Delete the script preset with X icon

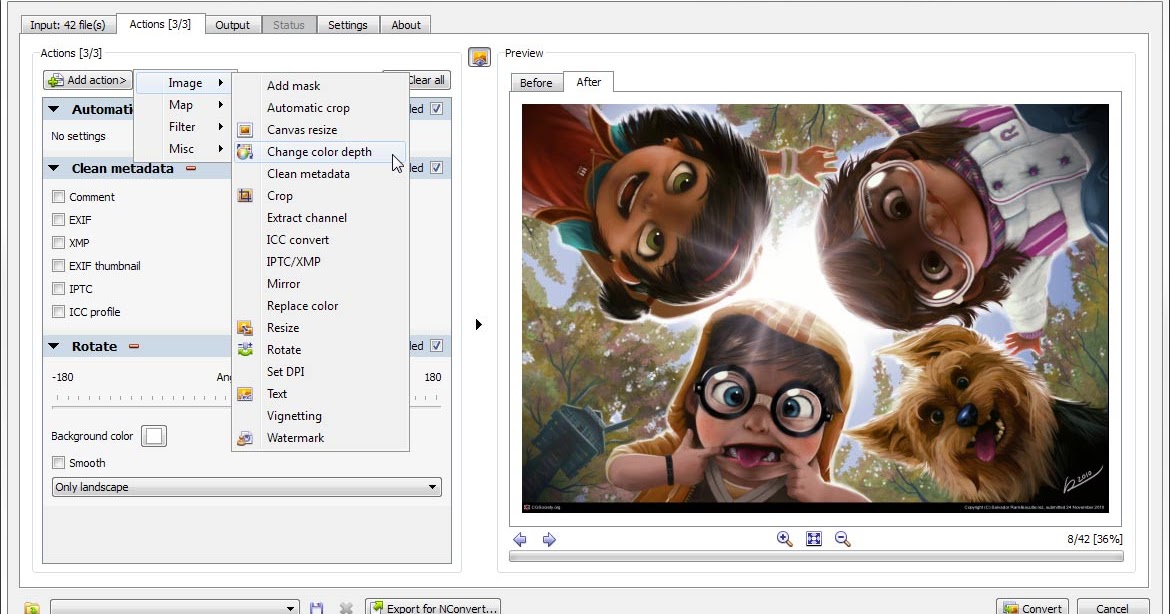(345, 608)
